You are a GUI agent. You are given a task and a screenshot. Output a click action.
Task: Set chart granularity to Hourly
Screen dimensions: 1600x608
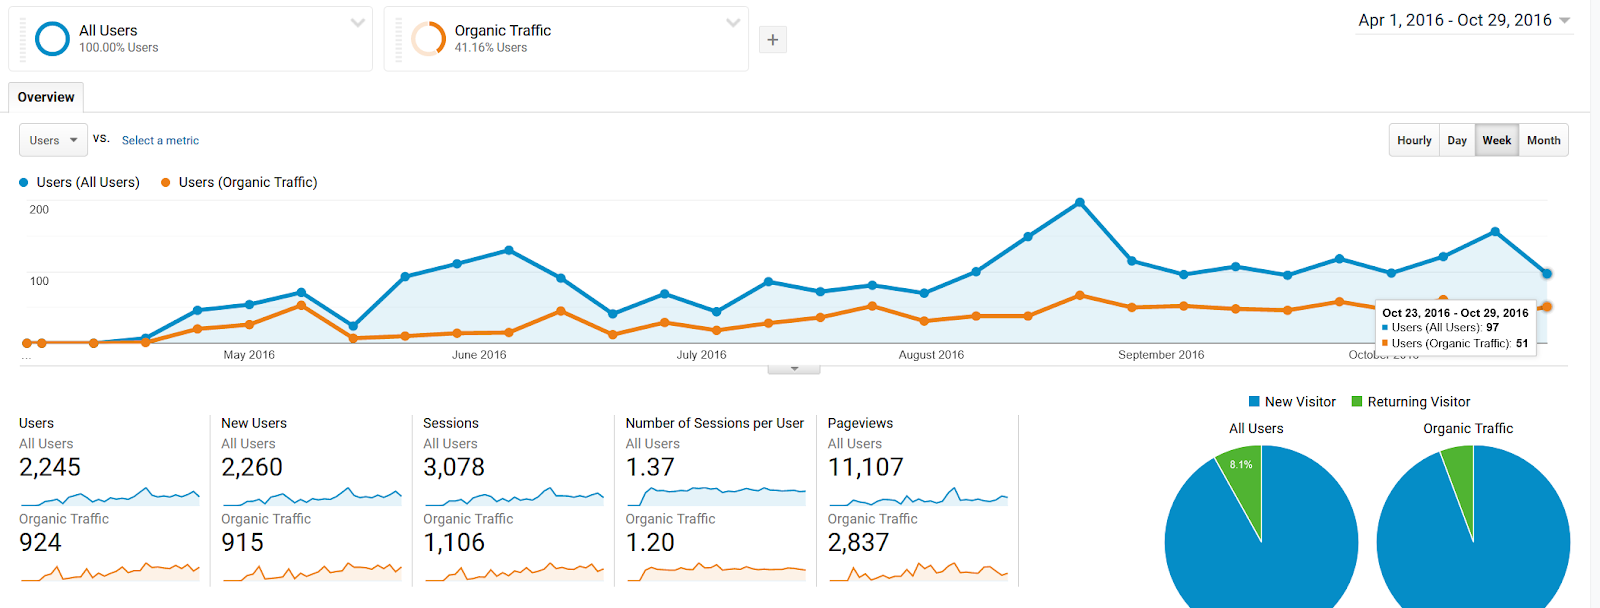pos(1414,140)
